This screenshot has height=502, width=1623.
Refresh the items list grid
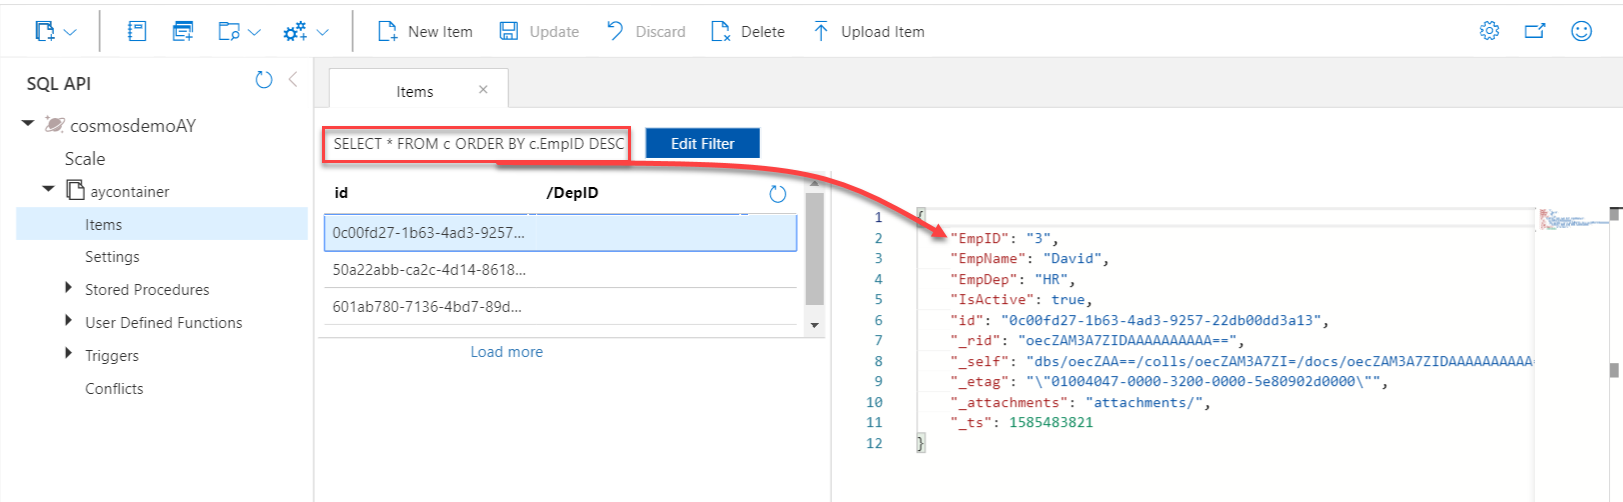[x=777, y=194]
